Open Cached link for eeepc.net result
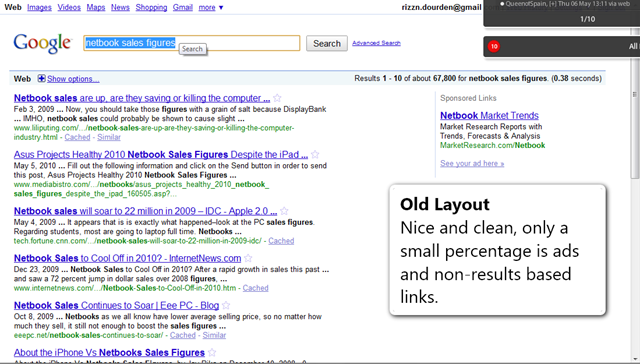Viewport: 640px width, 364px height. pyautogui.click(x=182, y=335)
